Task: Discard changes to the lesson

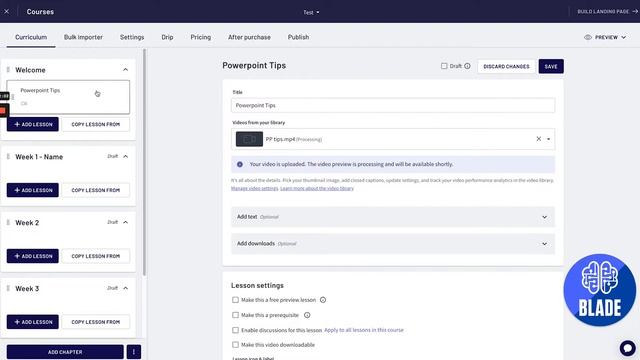Action: [x=506, y=66]
